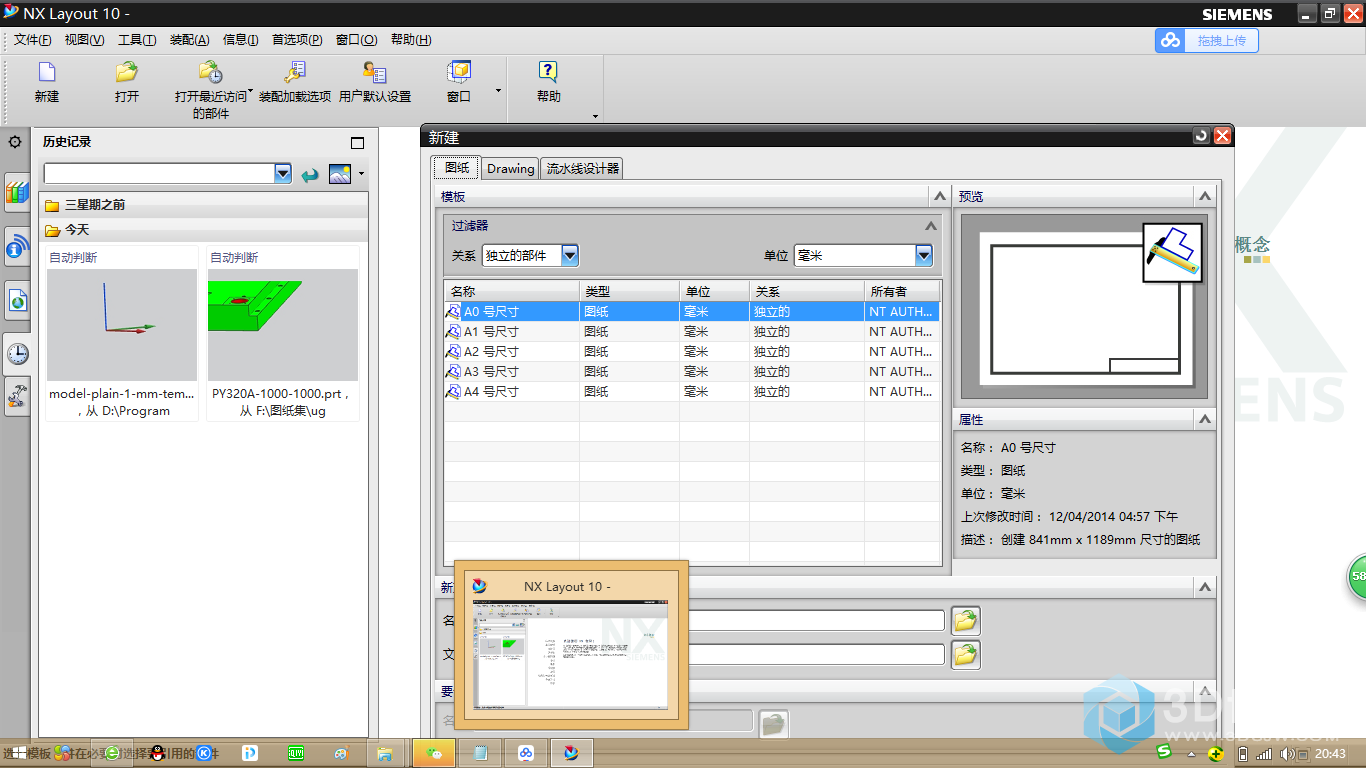Image resolution: width=1366 pixels, height=768 pixels.
Task: Click the reset arrow icon in 新建 dialog title
Action: click(x=1201, y=136)
